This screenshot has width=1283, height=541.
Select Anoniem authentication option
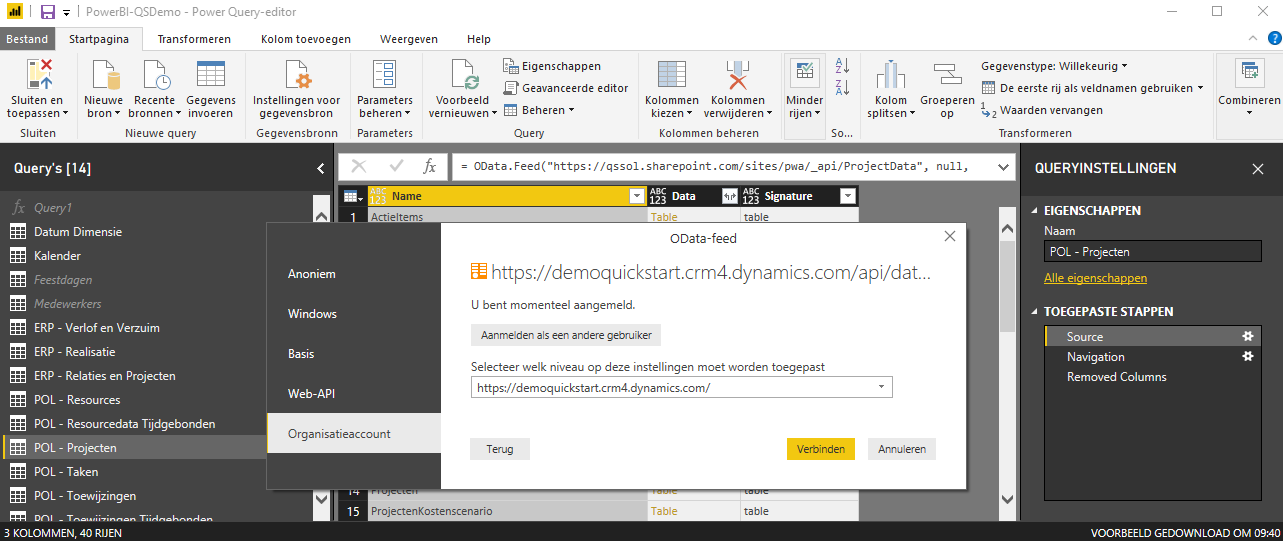354,273
